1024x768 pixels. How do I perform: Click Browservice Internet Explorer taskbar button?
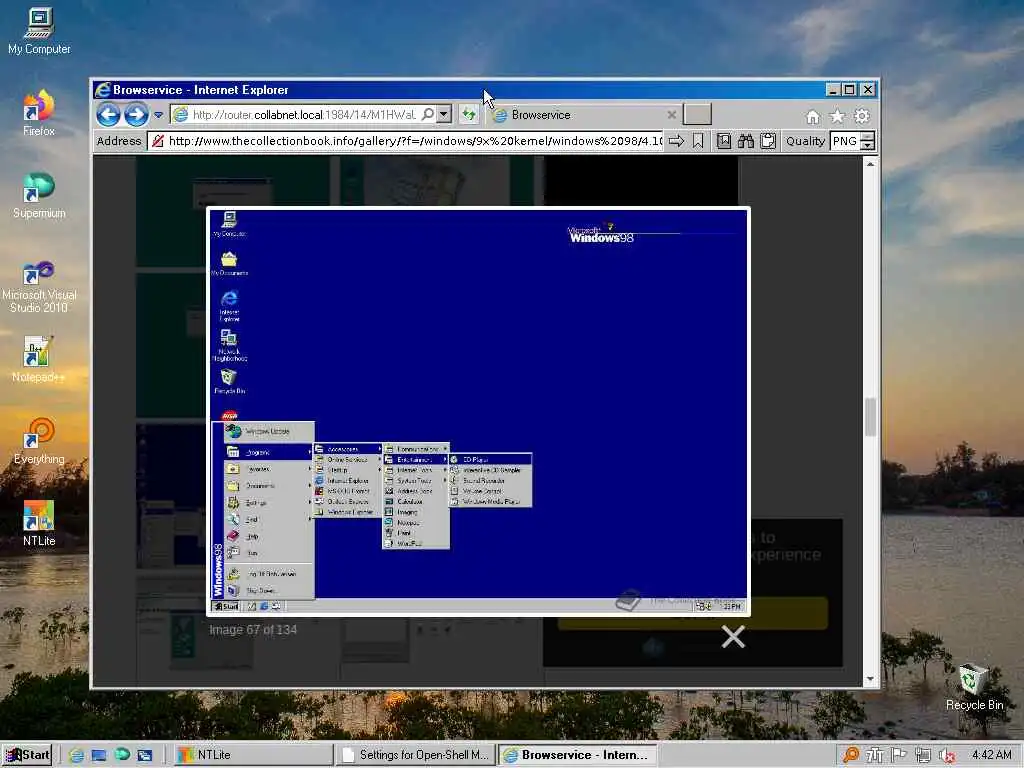(x=578, y=755)
